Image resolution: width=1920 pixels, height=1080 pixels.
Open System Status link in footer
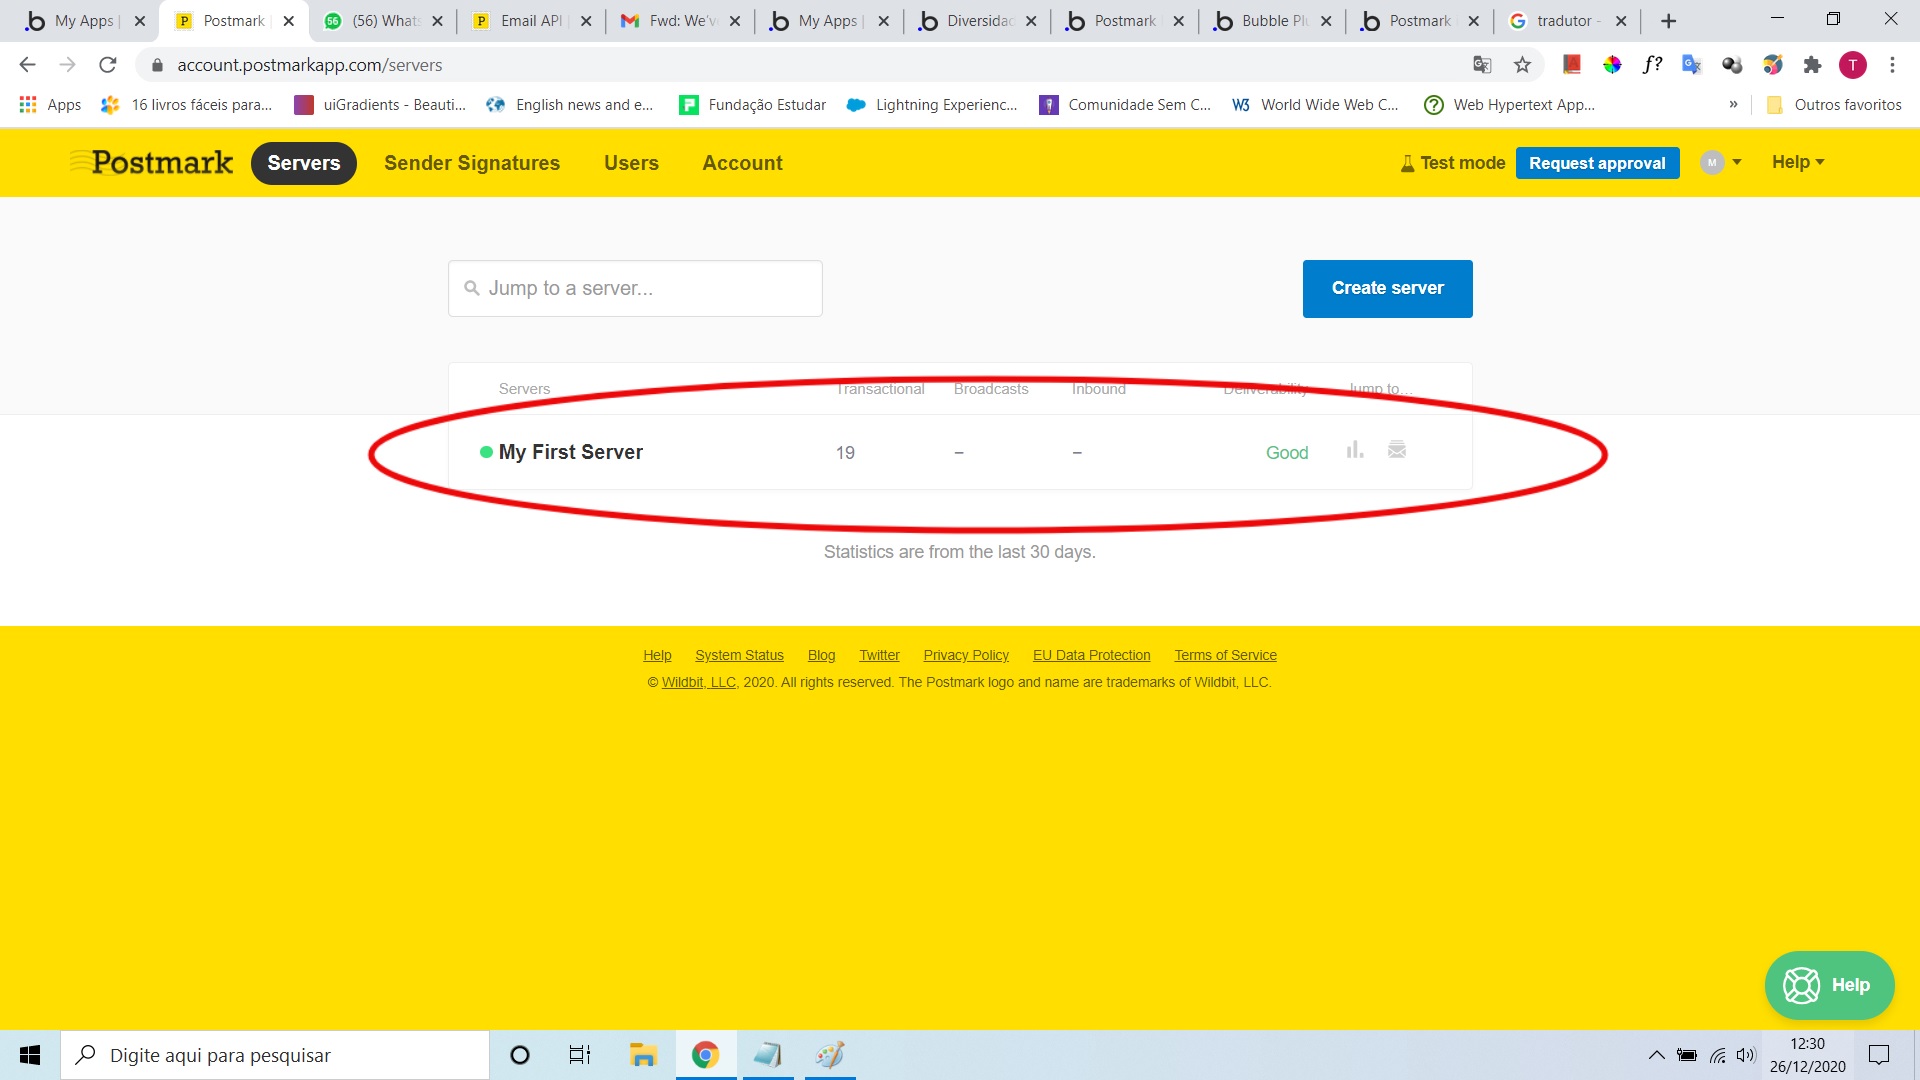[739, 655]
